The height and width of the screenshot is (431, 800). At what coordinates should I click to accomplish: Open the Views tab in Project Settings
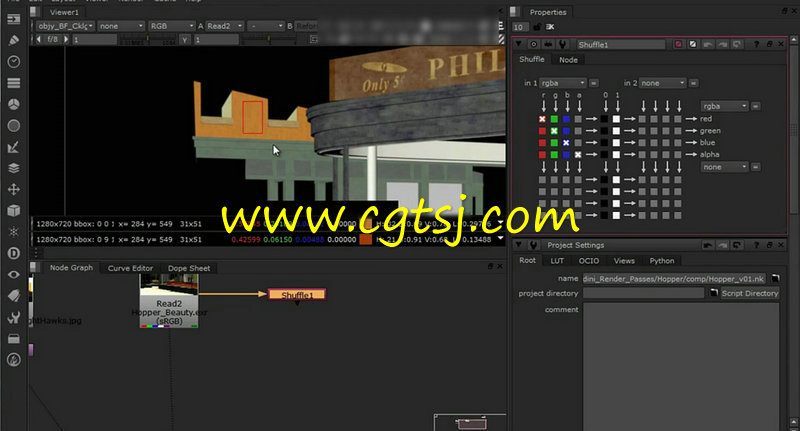pos(624,261)
